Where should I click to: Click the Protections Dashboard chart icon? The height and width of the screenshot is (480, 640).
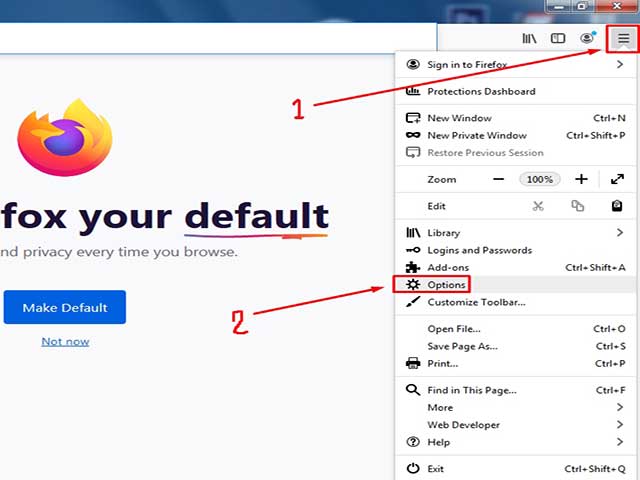point(413,91)
